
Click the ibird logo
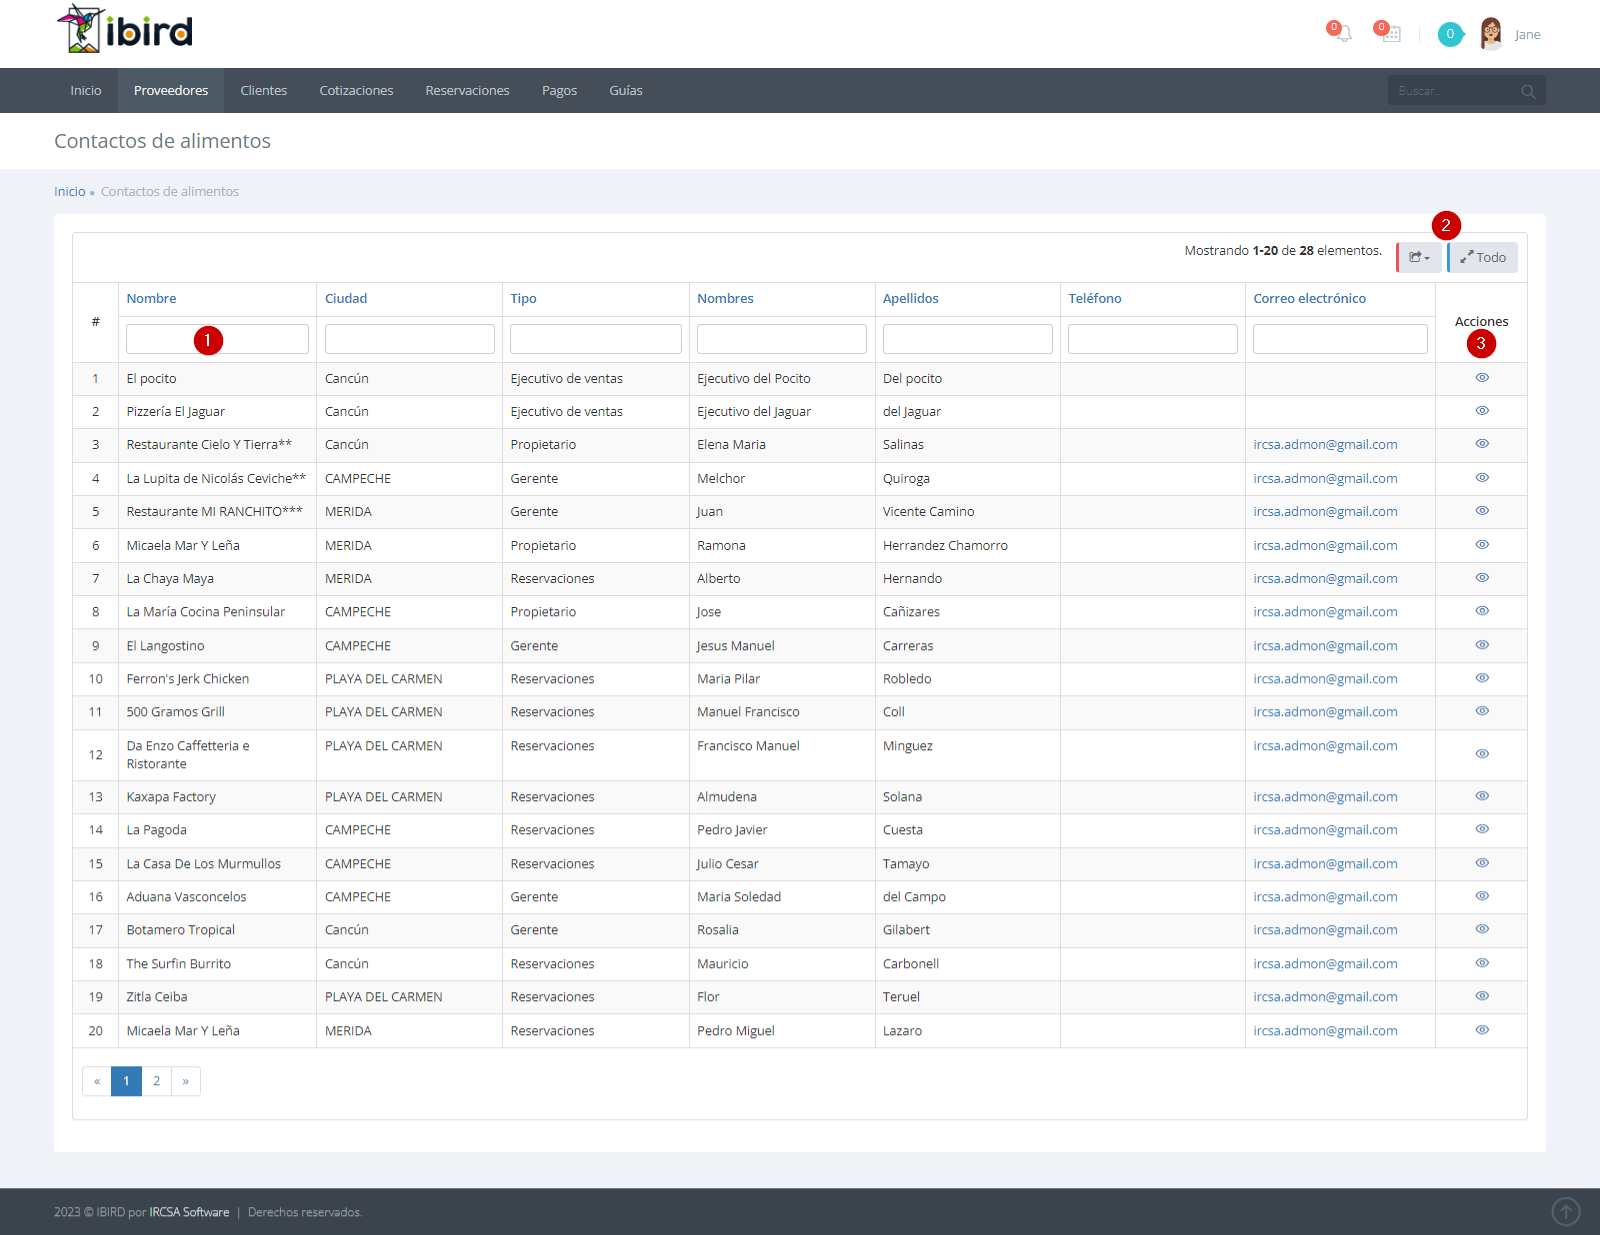[125, 30]
